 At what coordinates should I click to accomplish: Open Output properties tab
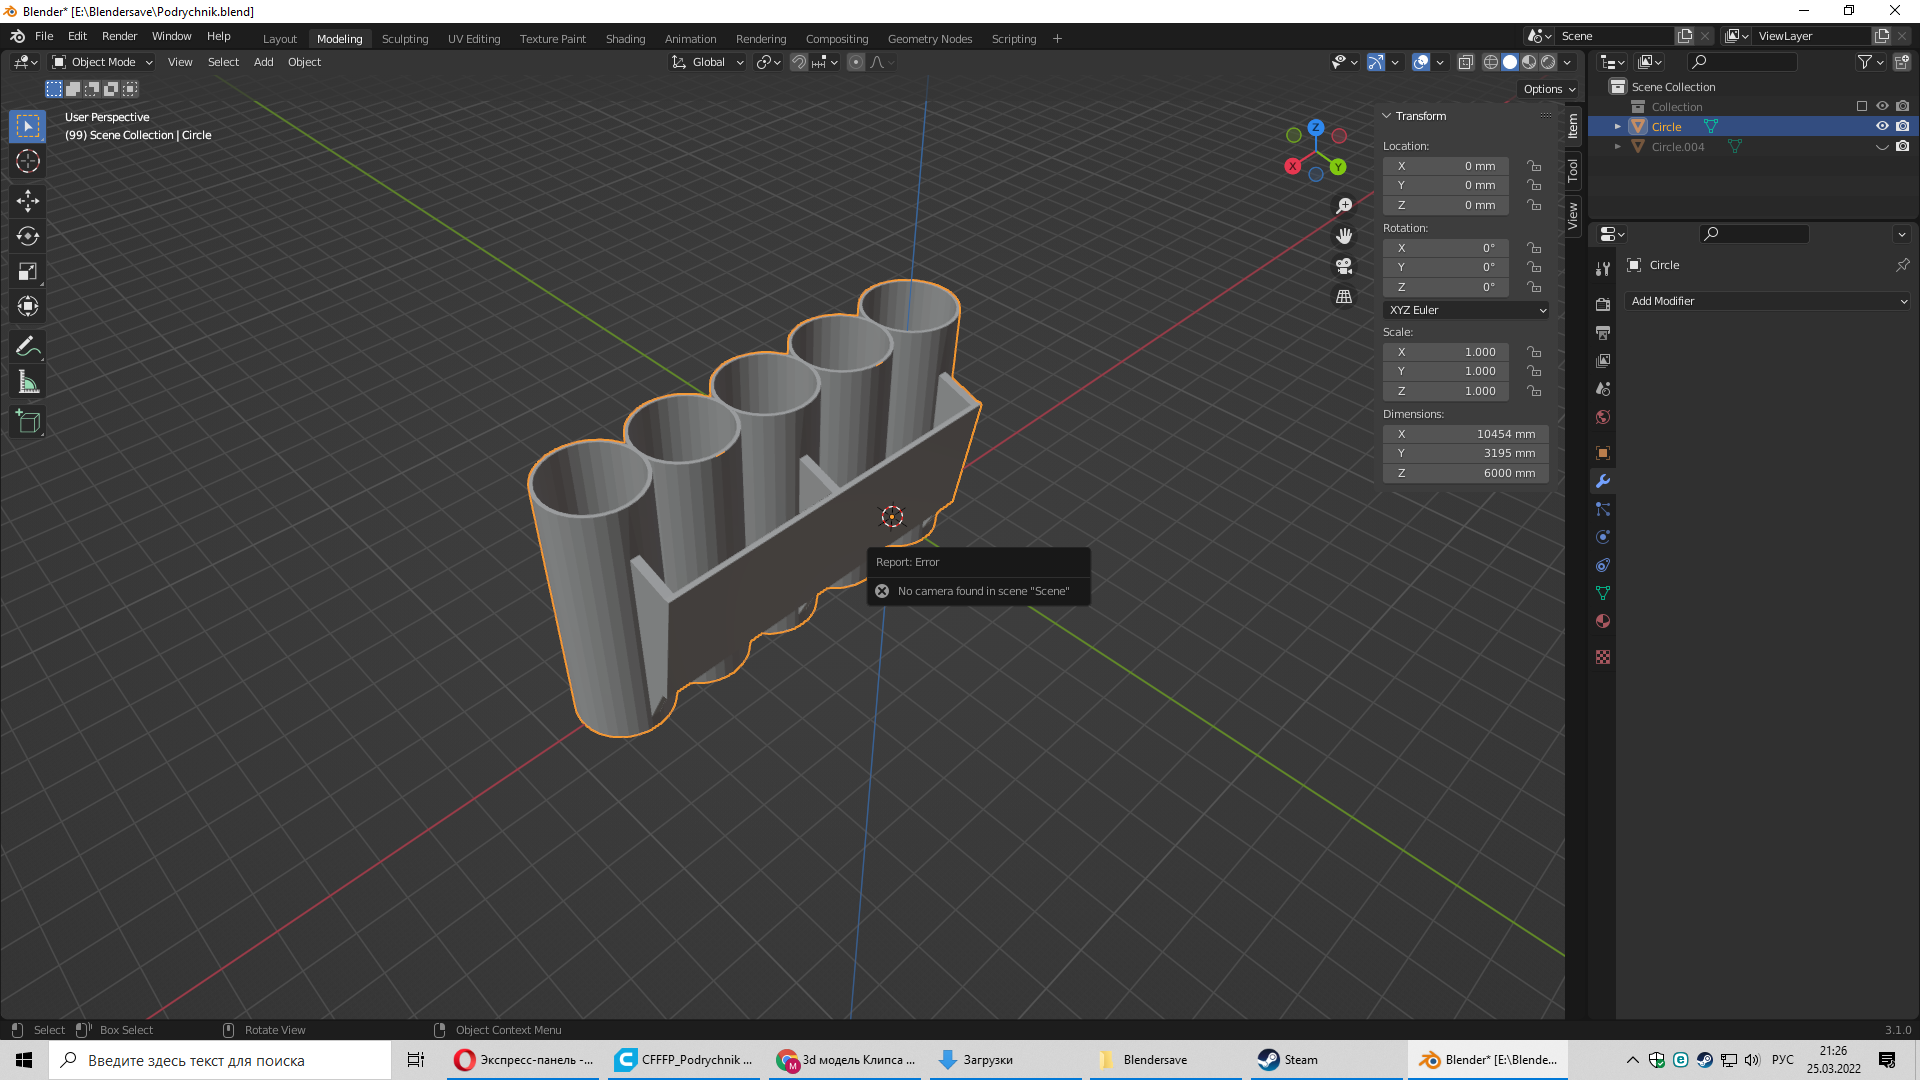pyautogui.click(x=1603, y=332)
